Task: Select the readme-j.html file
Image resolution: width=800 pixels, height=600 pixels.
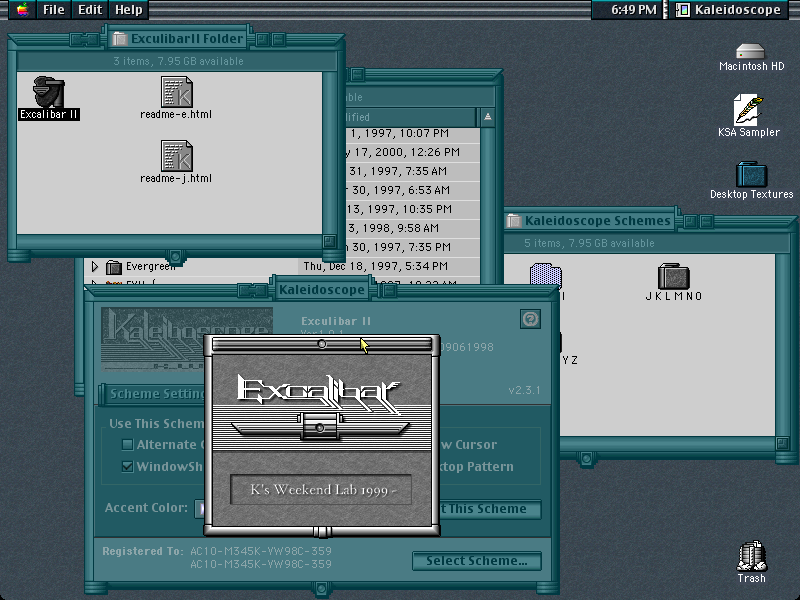Action: tap(177, 156)
